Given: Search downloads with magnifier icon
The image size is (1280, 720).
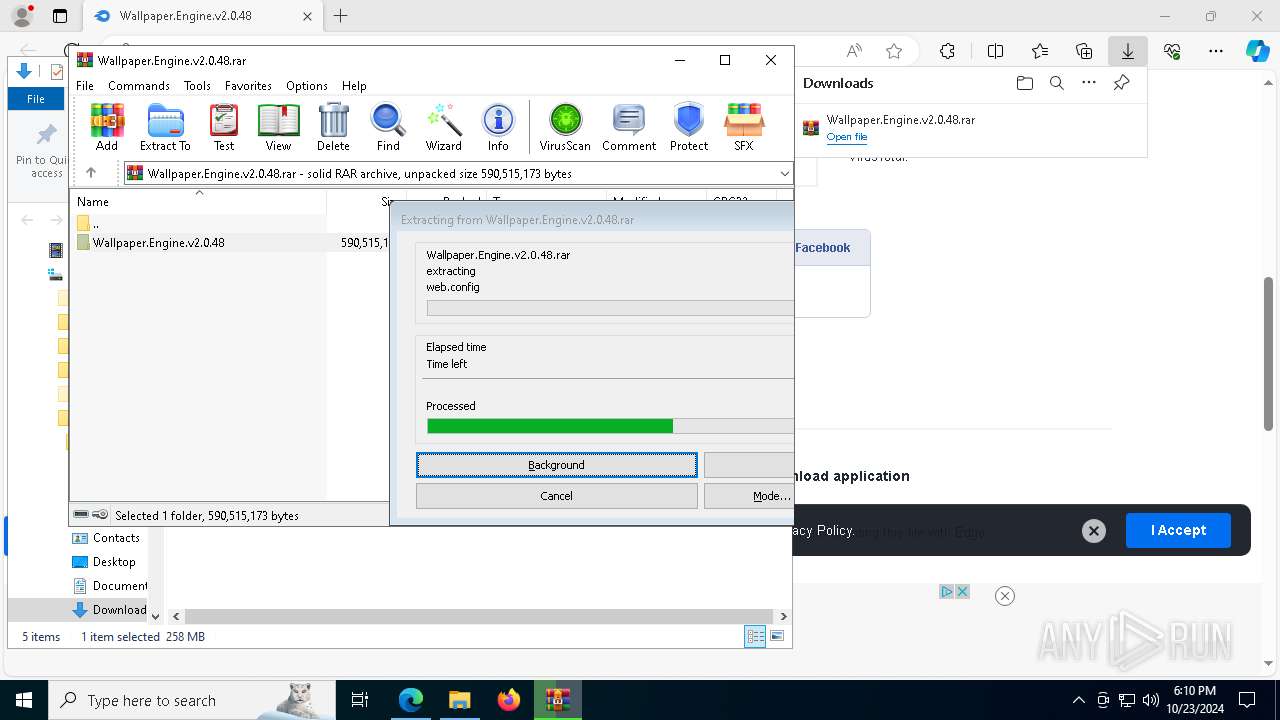Looking at the screenshot, I should 1056,83.
